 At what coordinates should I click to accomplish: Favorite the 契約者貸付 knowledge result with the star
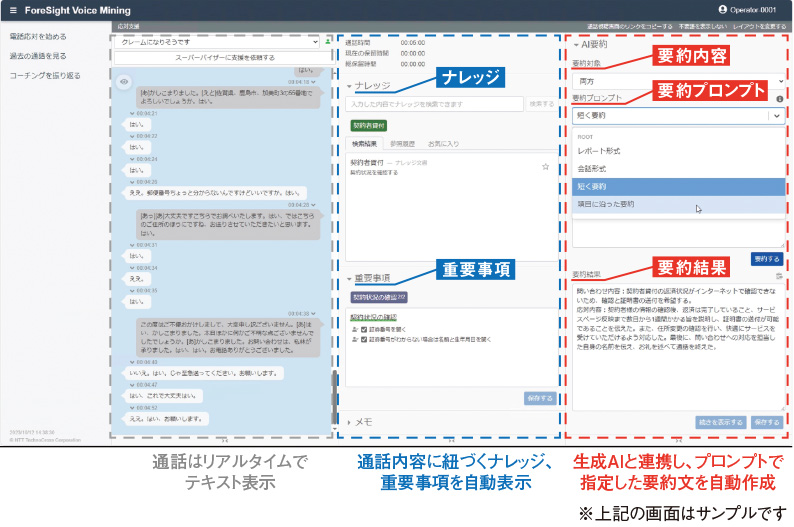pyautogui.click(x=545, y=167)
